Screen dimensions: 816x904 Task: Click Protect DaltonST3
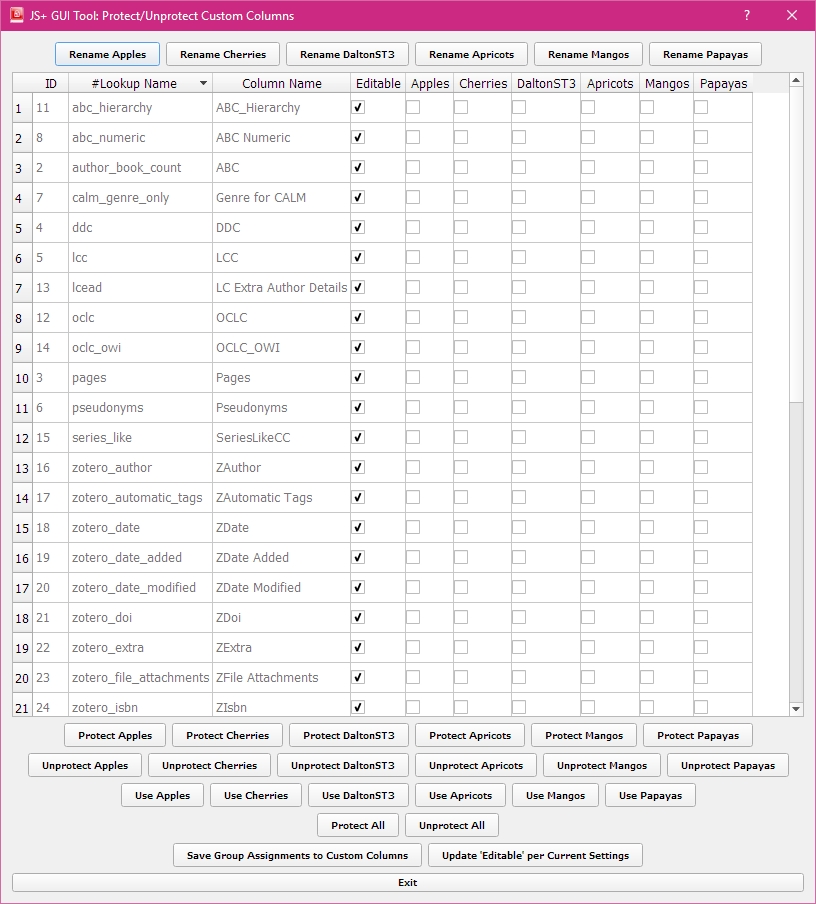[x=349, y=735]
